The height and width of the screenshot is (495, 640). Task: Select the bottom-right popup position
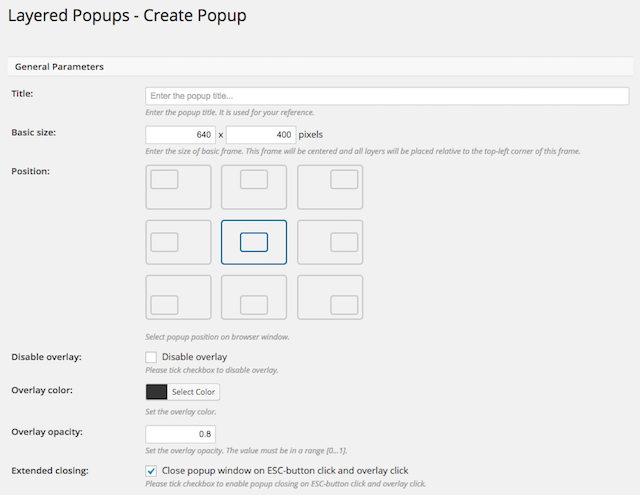coord(330,297)
